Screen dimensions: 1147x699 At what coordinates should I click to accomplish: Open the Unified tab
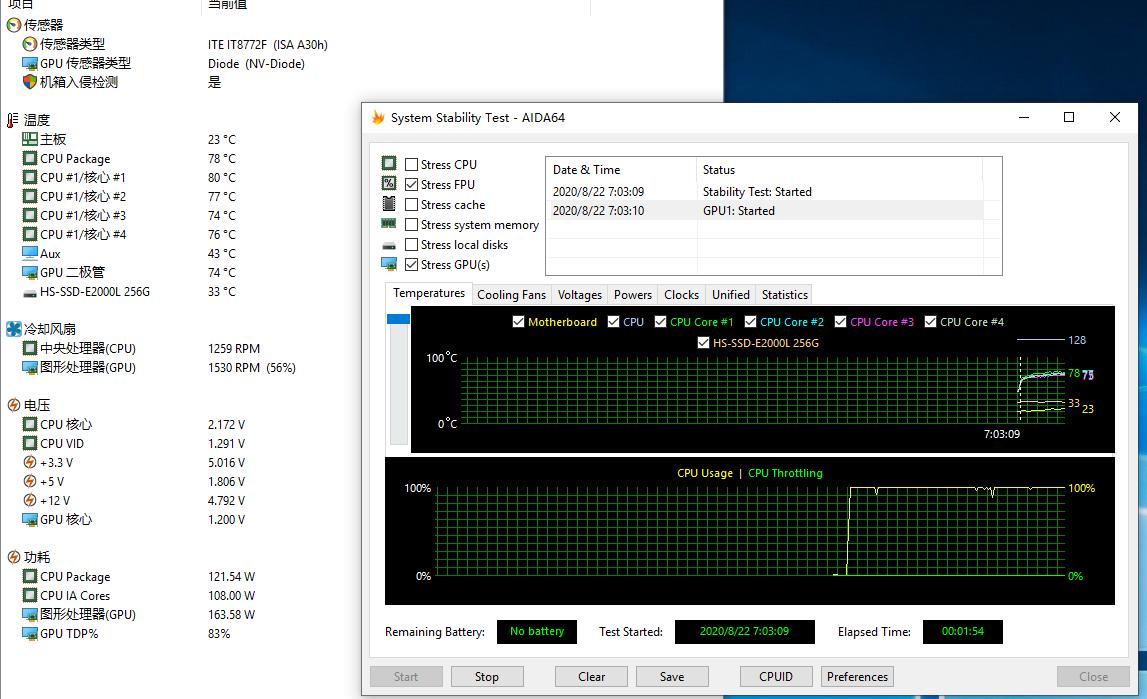[x=731, y=295]
